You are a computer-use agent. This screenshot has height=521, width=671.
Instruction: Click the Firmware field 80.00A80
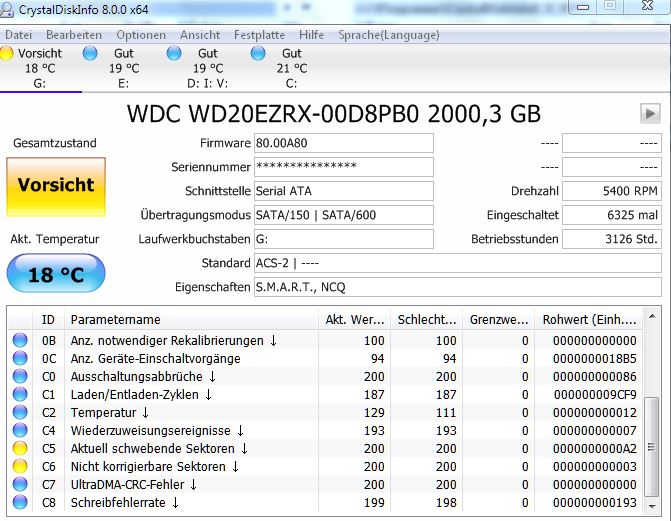[344, 143]
